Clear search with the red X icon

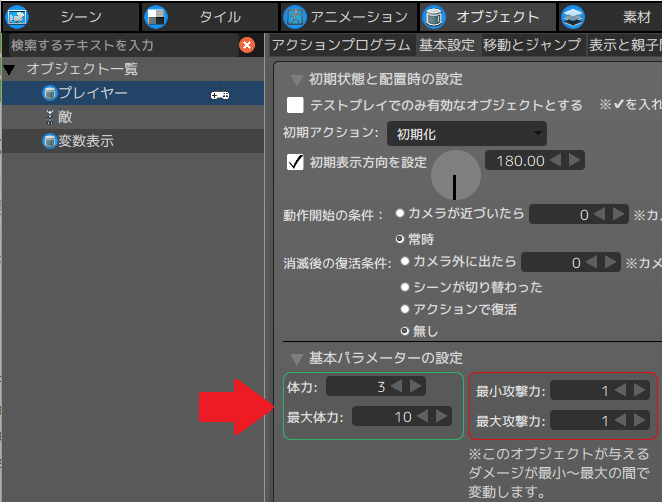pos(247,45)
